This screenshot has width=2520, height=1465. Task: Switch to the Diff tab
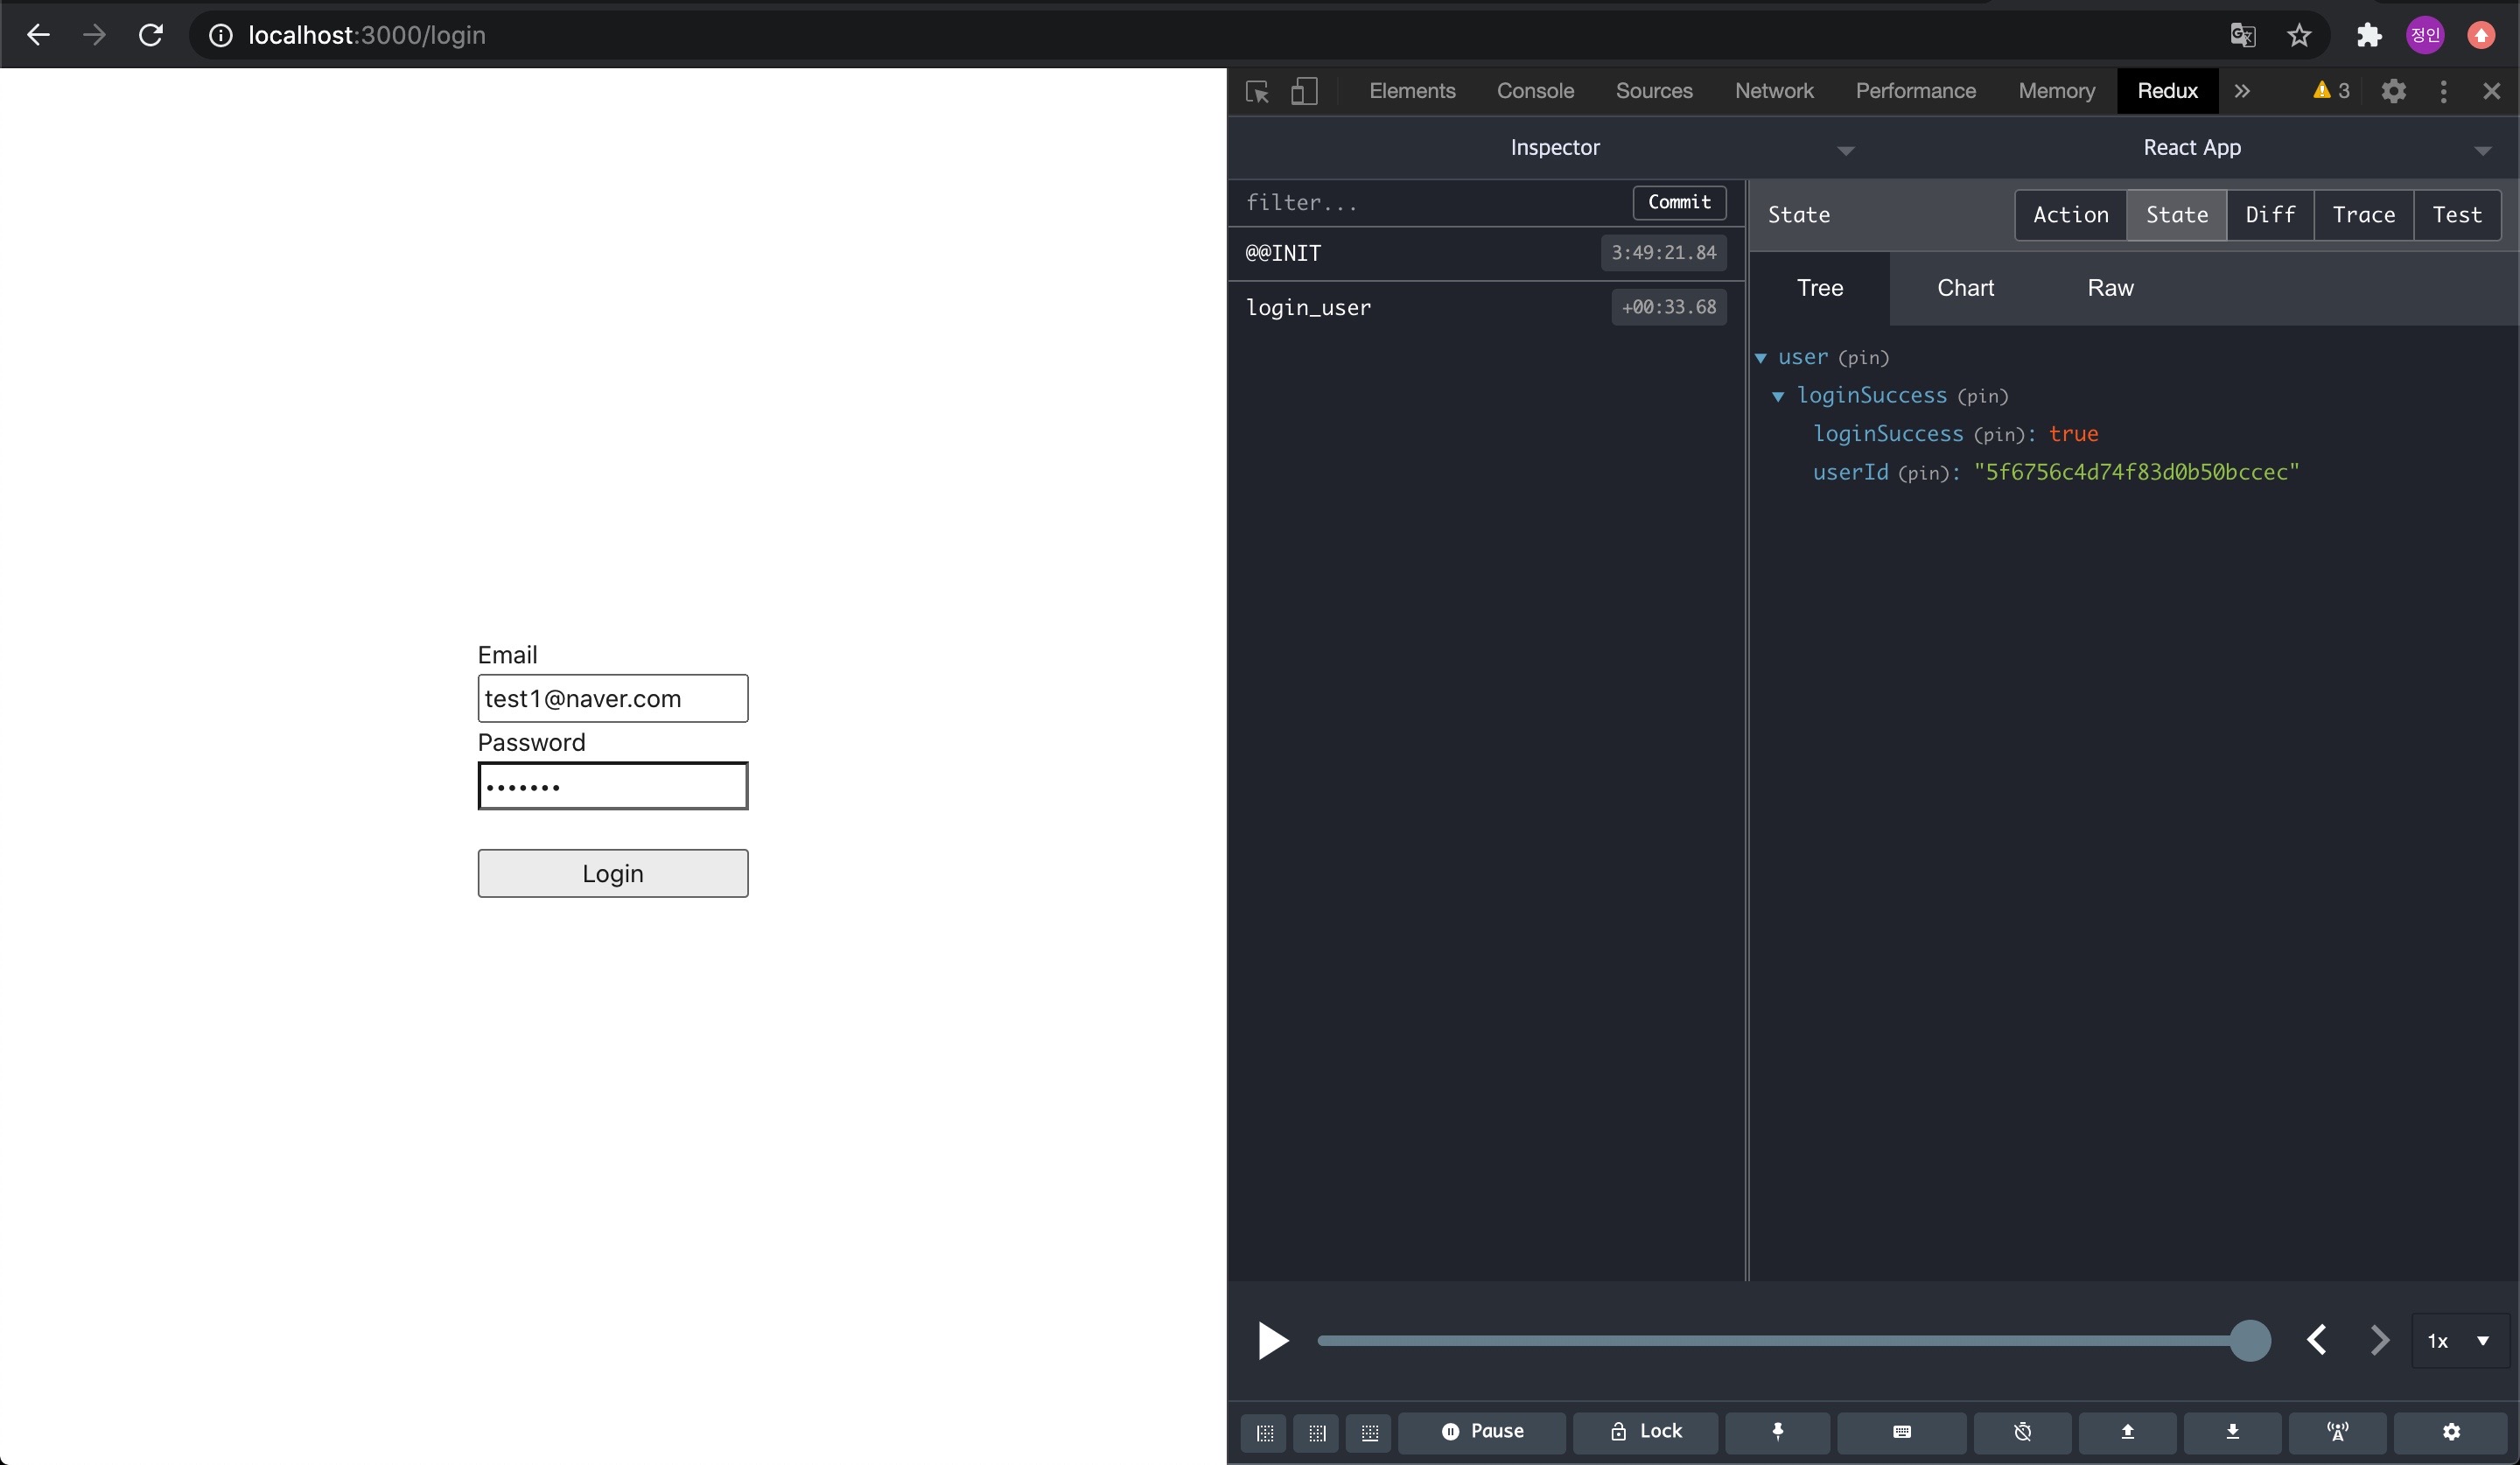pos(2270,215)
